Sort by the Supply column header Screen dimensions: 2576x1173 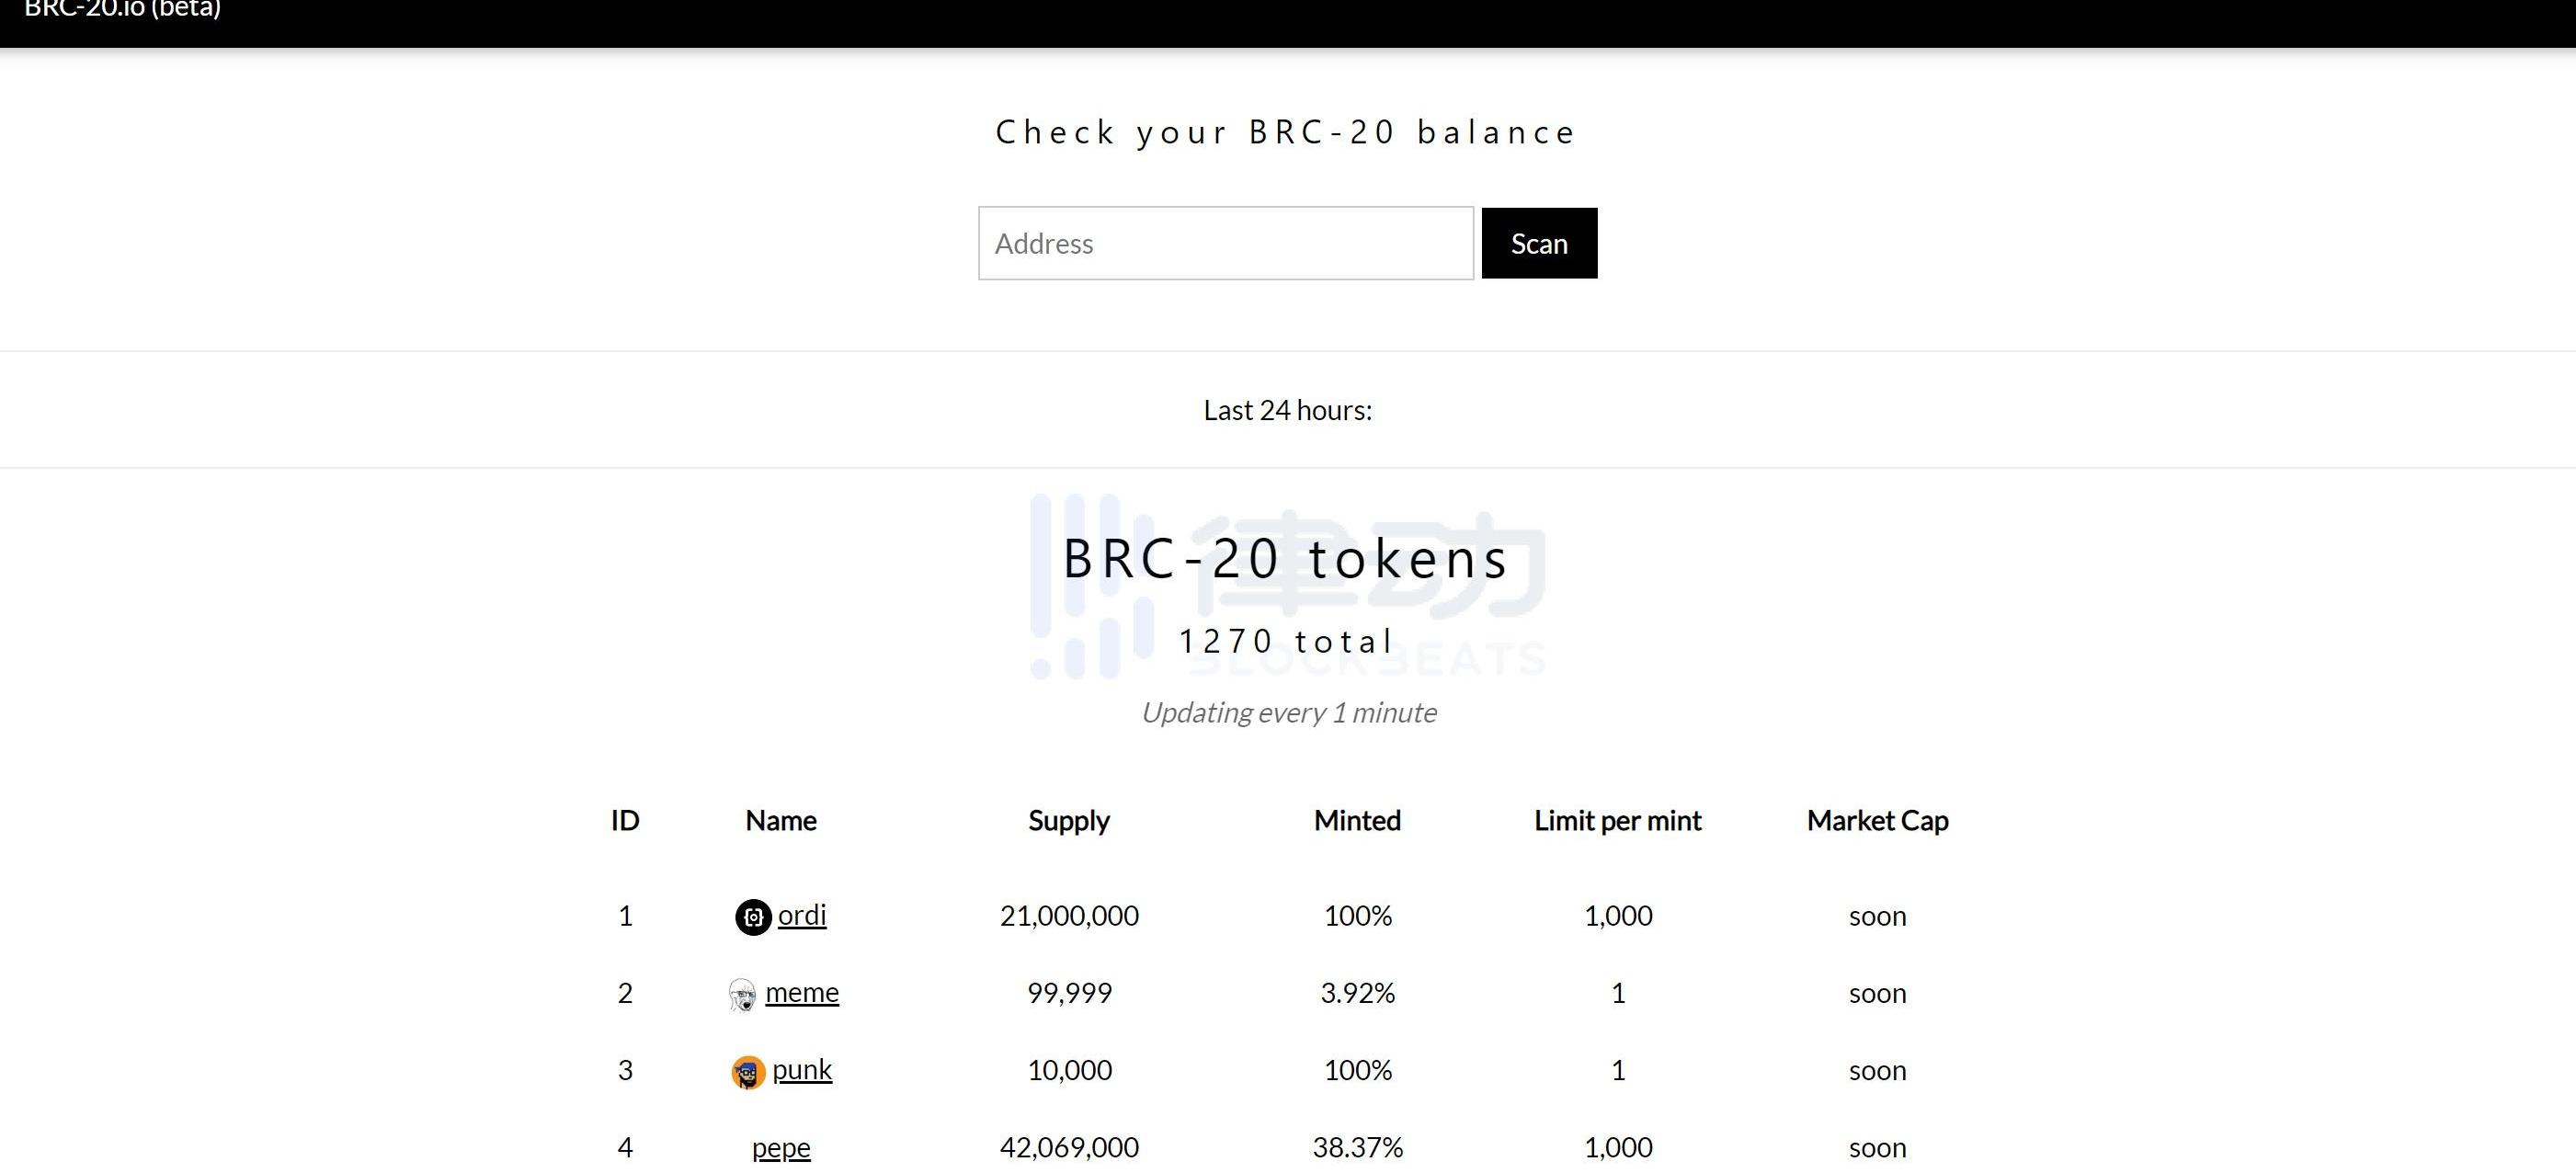coord(1069,821)
